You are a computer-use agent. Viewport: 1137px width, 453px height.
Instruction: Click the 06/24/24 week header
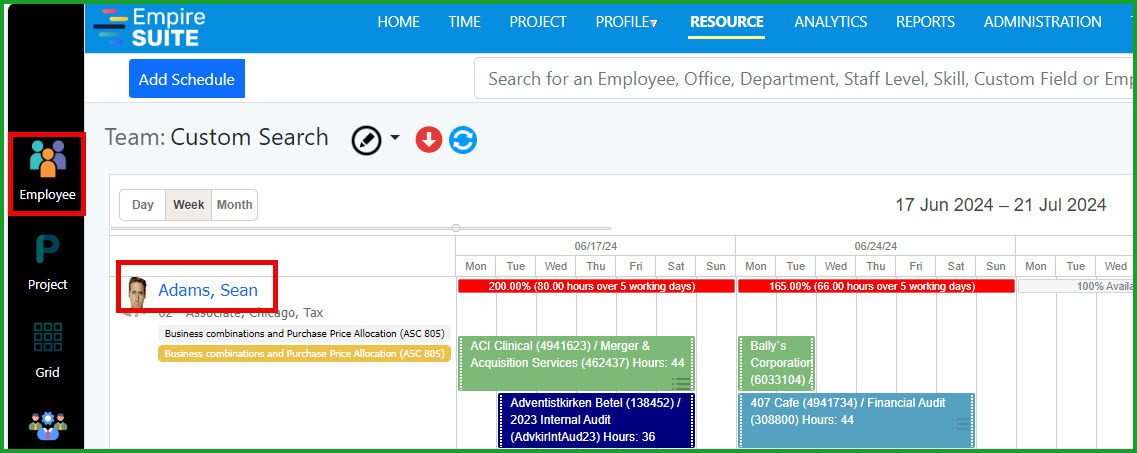pyautogui.click(x=875, y=246)
